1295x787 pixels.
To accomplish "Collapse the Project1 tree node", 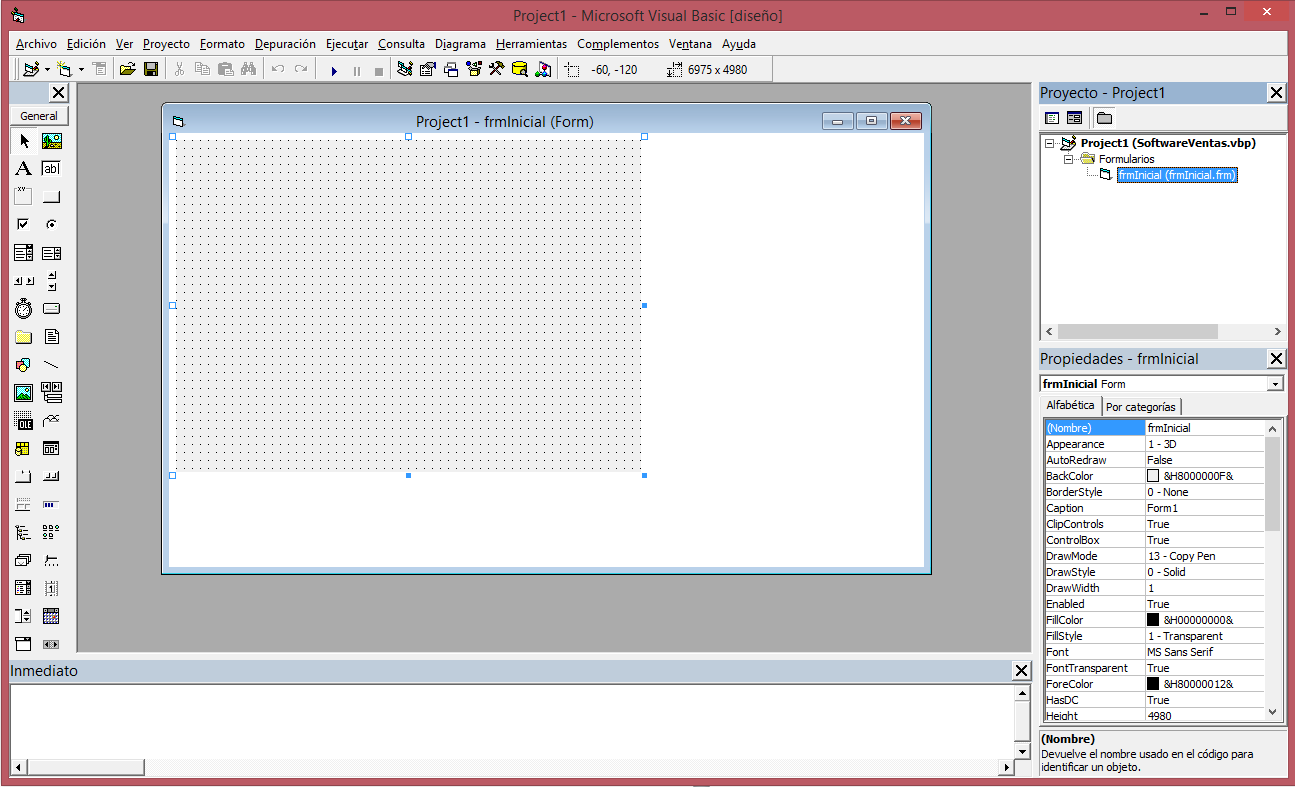I will pos(1050,143).
